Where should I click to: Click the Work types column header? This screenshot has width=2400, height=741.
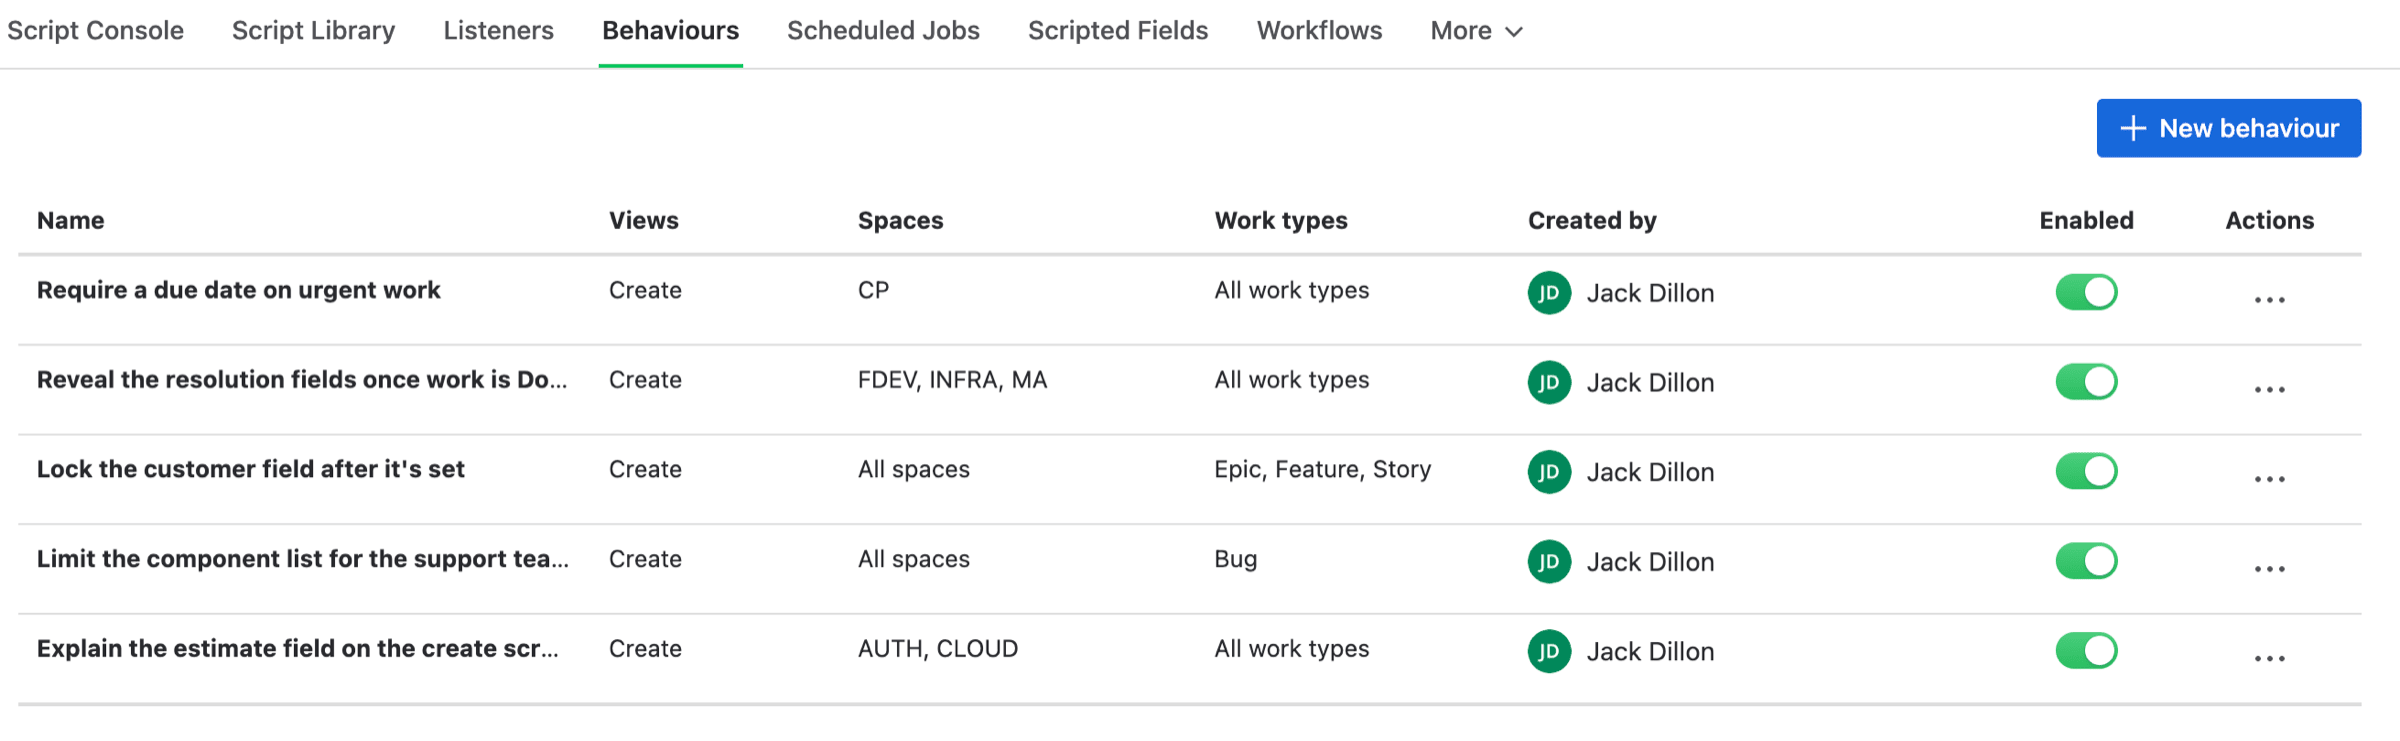pyautogui.click(x=1281, y=220)
